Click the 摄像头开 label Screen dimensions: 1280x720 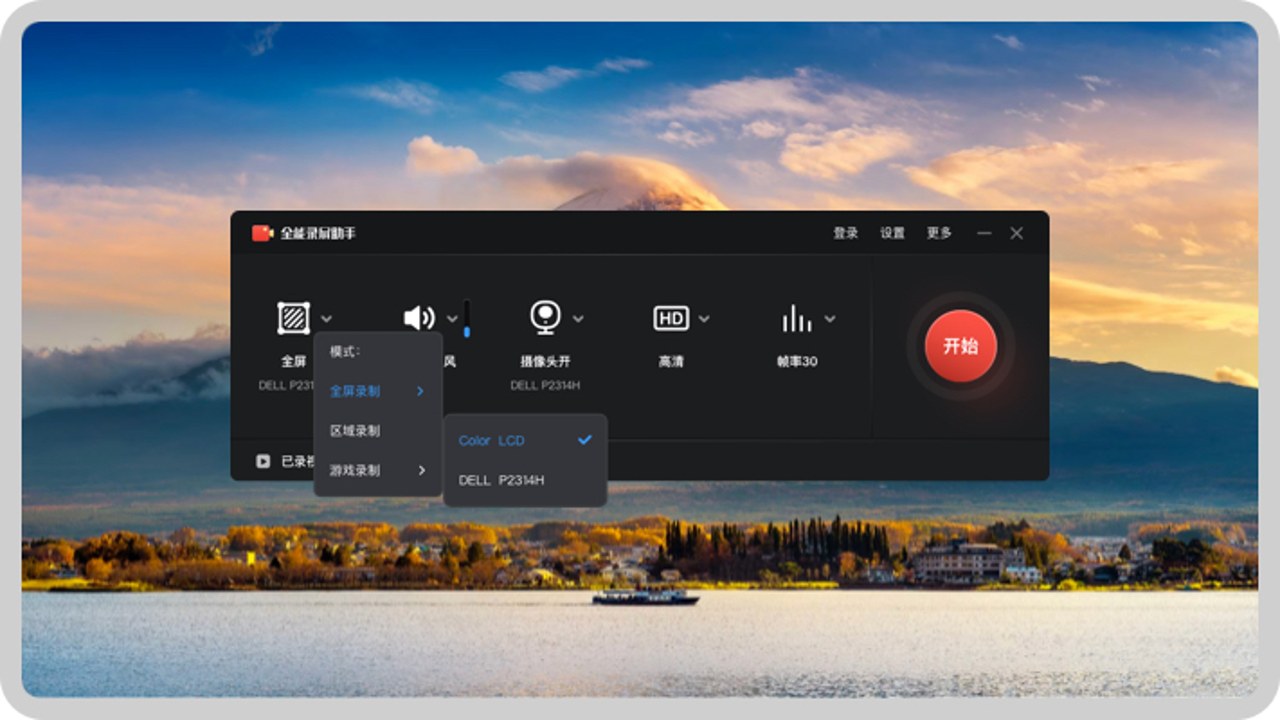545,361
